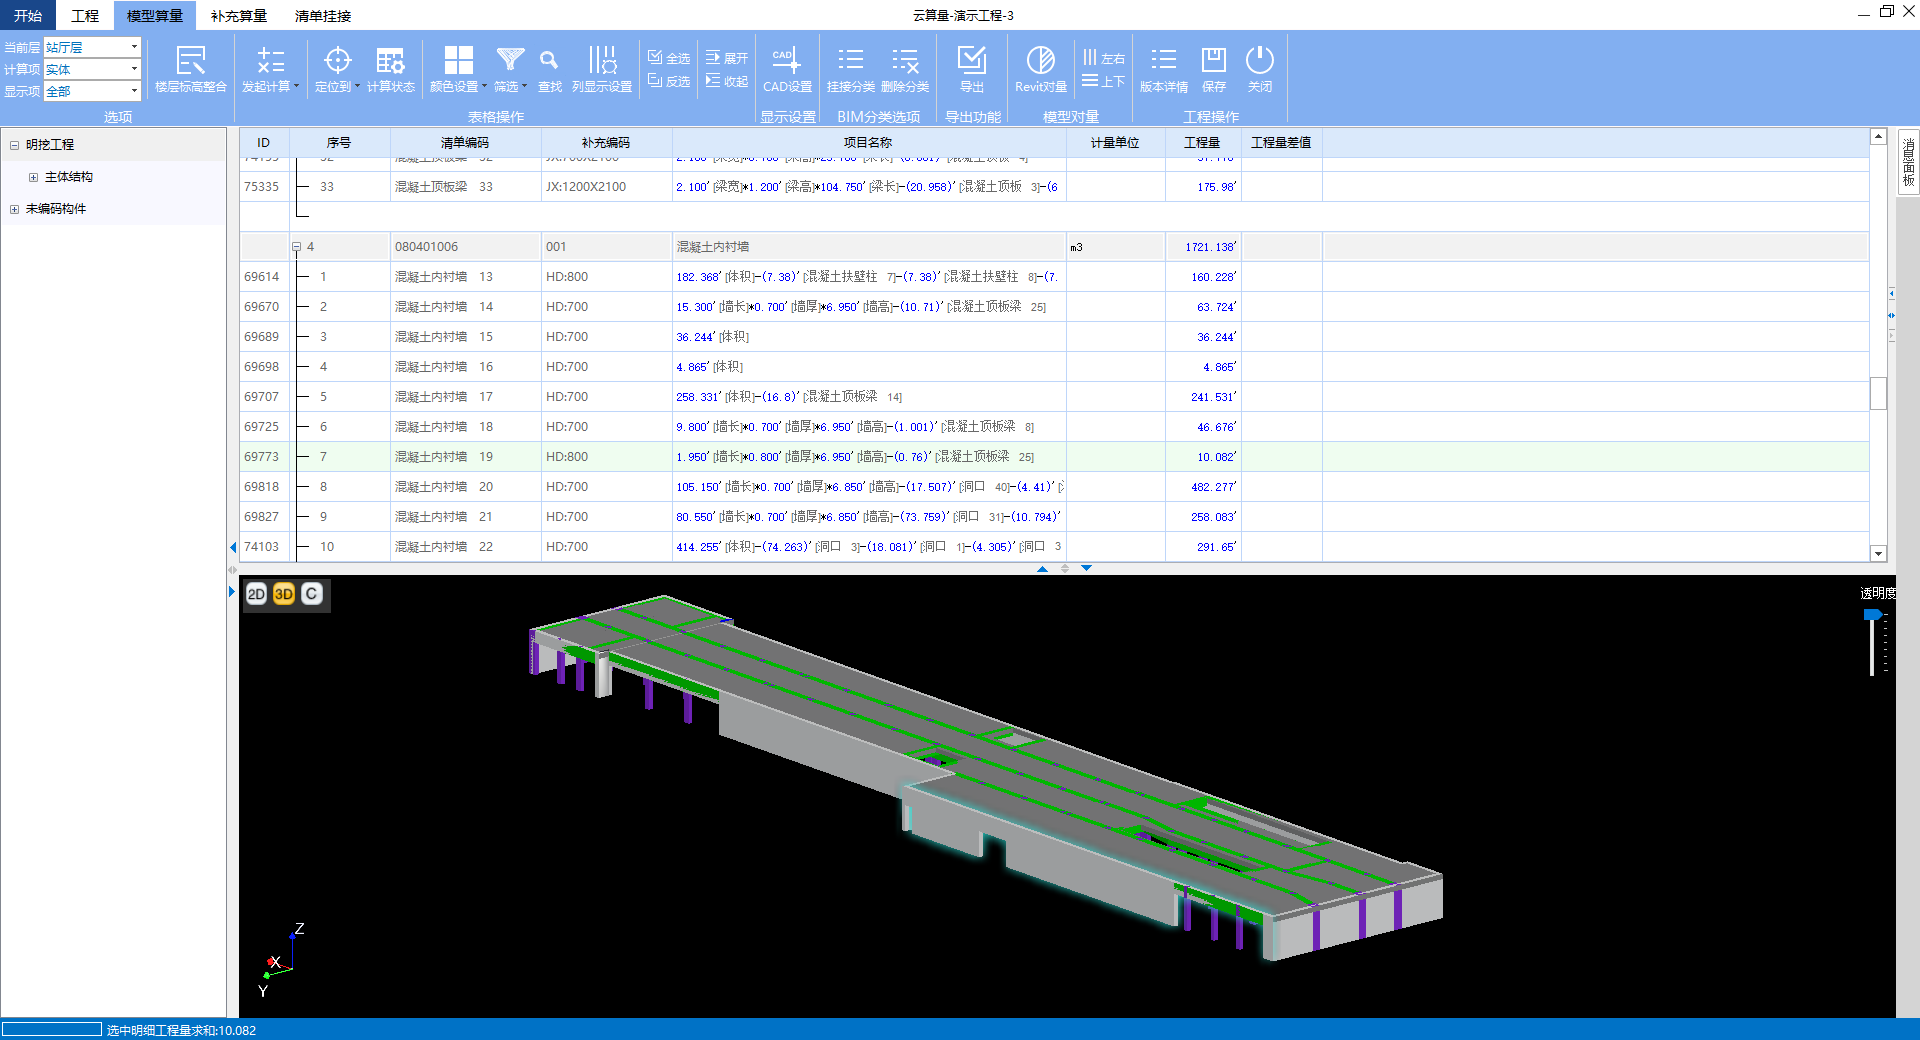Open the 清单挂接 ribbon tab
Screen dimensions: 1920x1040
click(322, 16)
